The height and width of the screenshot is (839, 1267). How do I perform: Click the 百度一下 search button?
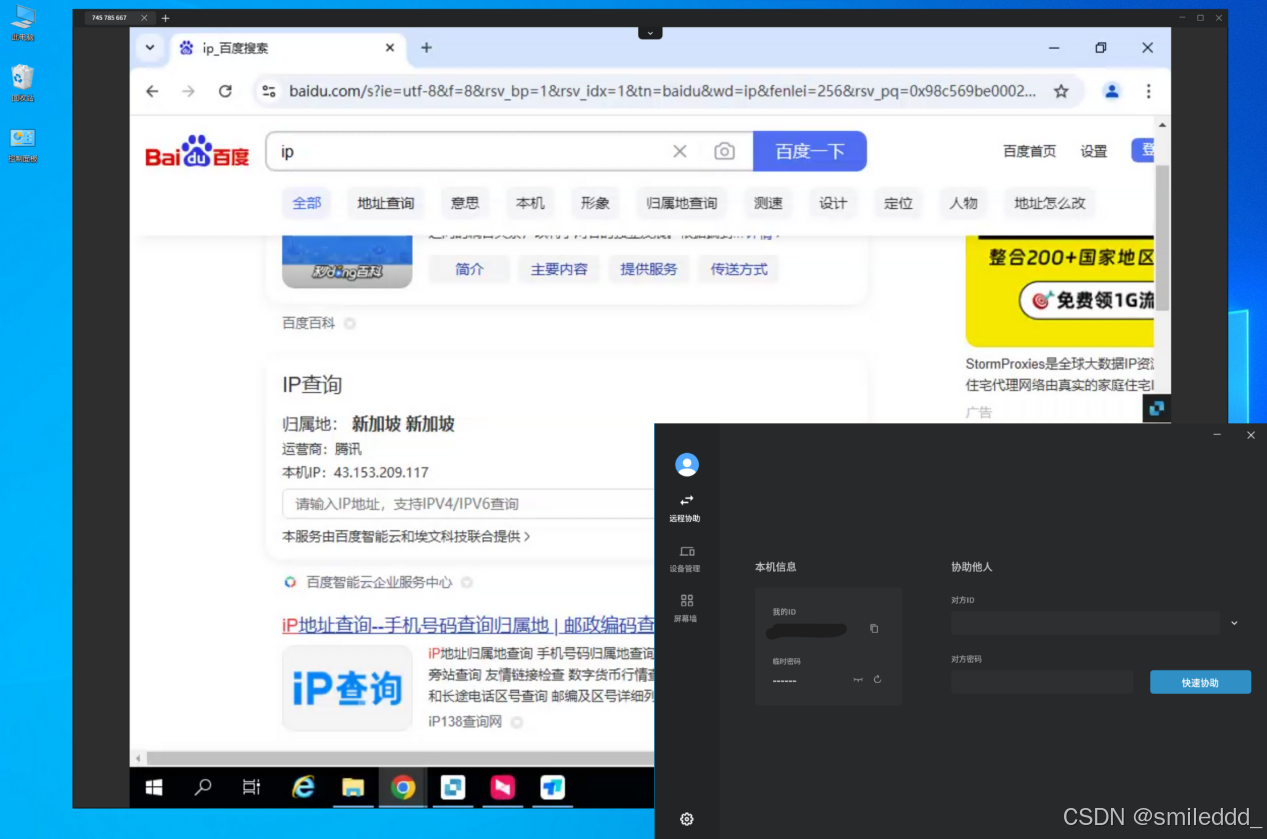click(x=810, y=151)
